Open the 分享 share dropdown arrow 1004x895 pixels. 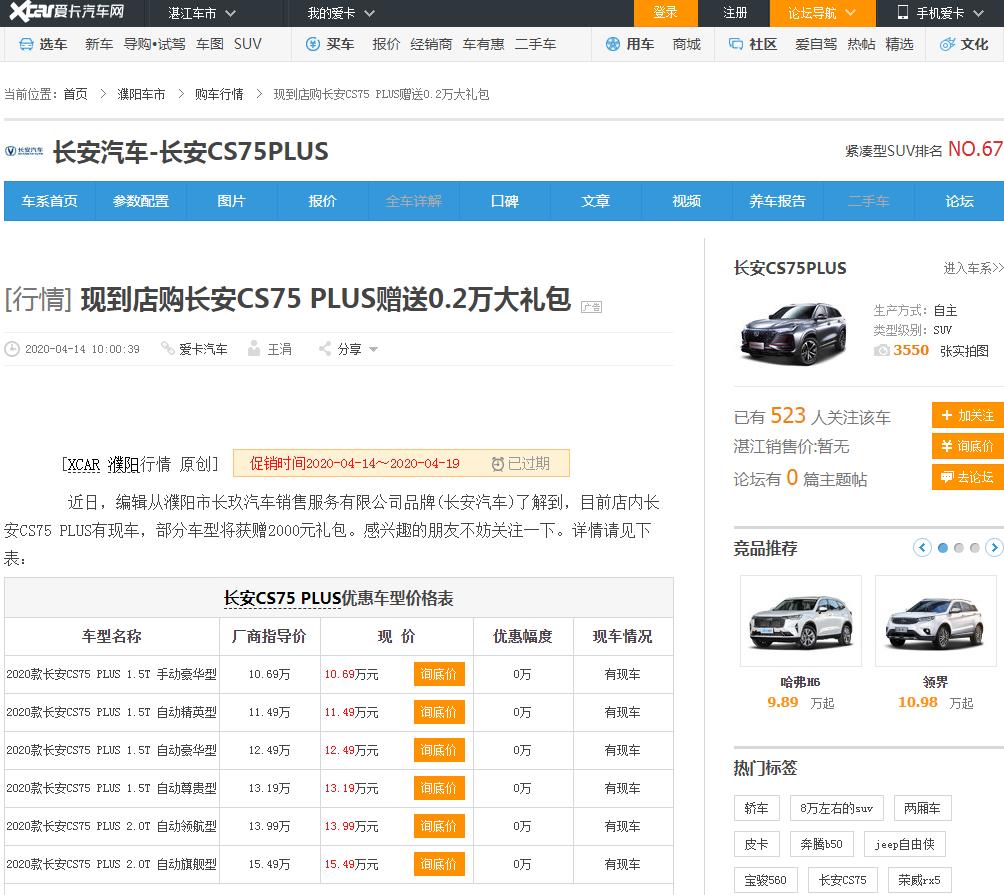[x=373, y=350]
